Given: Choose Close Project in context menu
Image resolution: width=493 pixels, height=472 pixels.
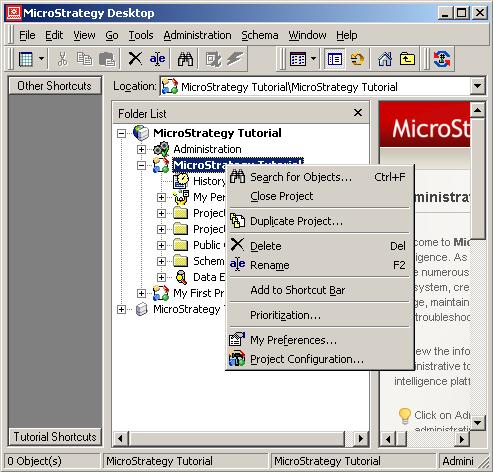Looking at the screenshot, I should pyautogui.click(x=319, y=196).
